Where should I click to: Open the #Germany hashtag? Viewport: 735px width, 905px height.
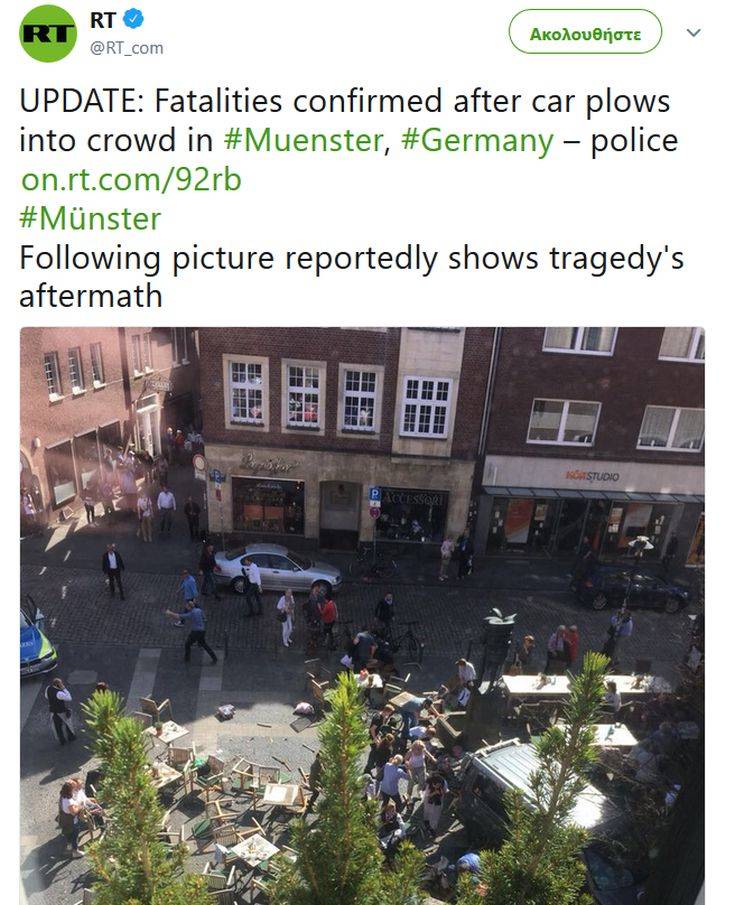click(477, 141)
